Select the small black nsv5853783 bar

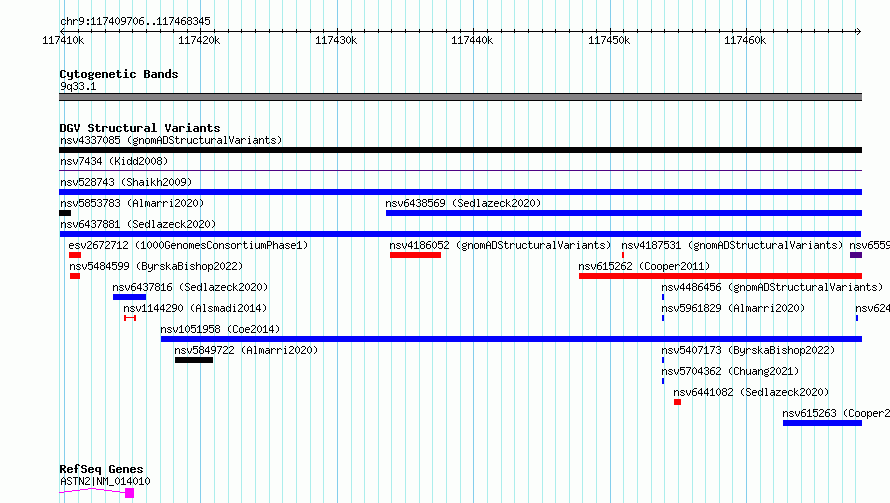[x=65, y=213]
